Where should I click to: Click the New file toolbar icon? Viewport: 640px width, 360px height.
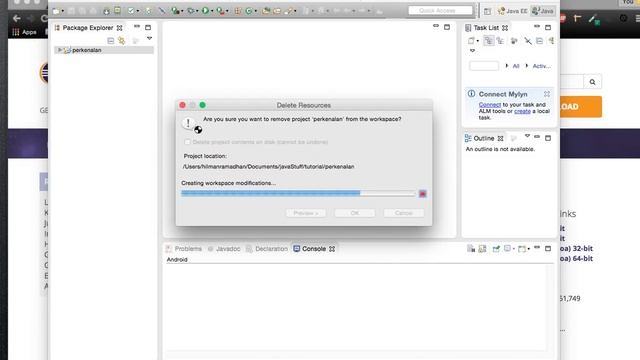click(x=56, y=11)
